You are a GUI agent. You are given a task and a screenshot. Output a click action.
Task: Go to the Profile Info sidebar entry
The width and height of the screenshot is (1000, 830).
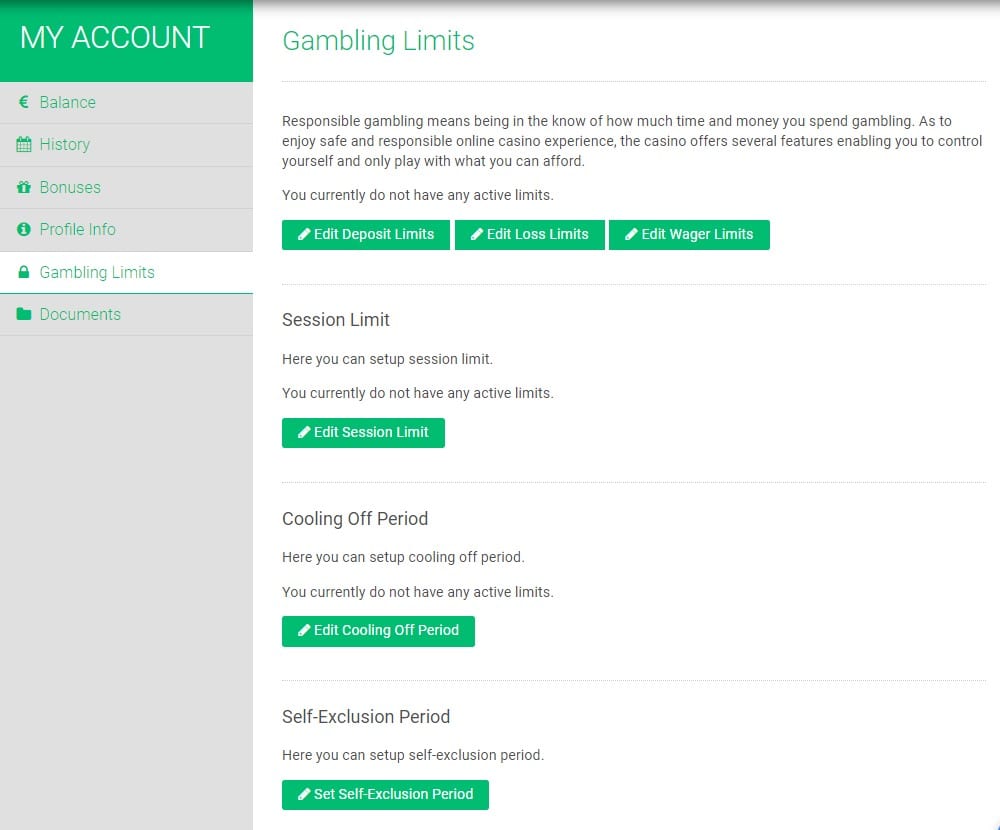78,230
